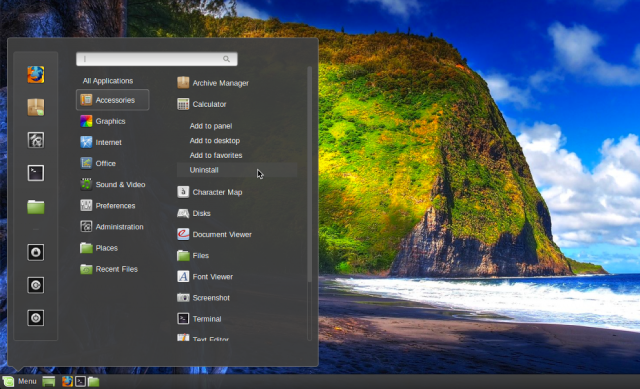The image size is (640, 389).
Task: Click the application list scrollbar
Action: [309, 176]
